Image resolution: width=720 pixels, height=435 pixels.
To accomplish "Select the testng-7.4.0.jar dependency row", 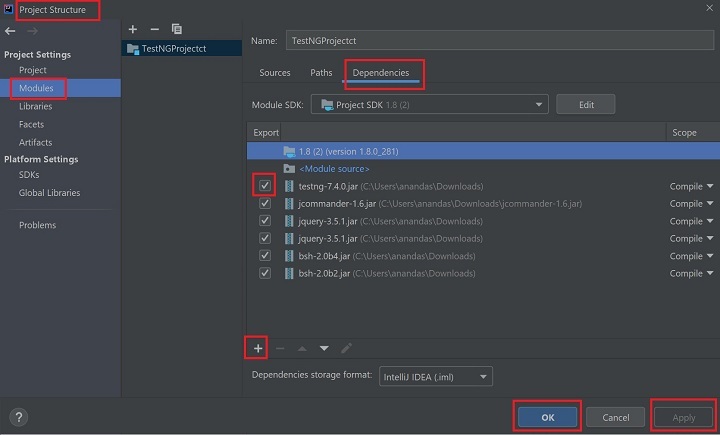I will (483, 186).
